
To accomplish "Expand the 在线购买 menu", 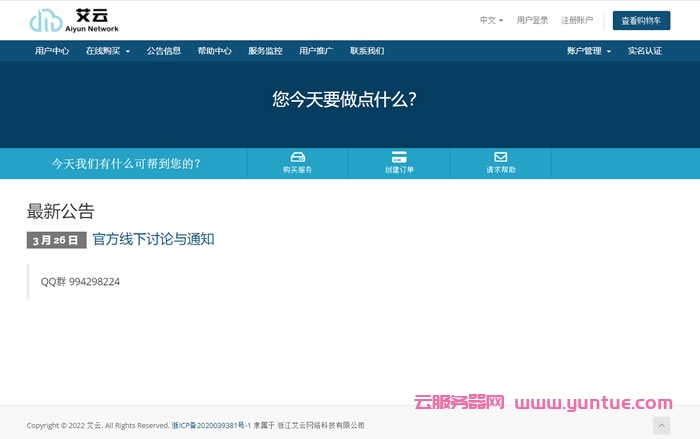I will [107, 51].
